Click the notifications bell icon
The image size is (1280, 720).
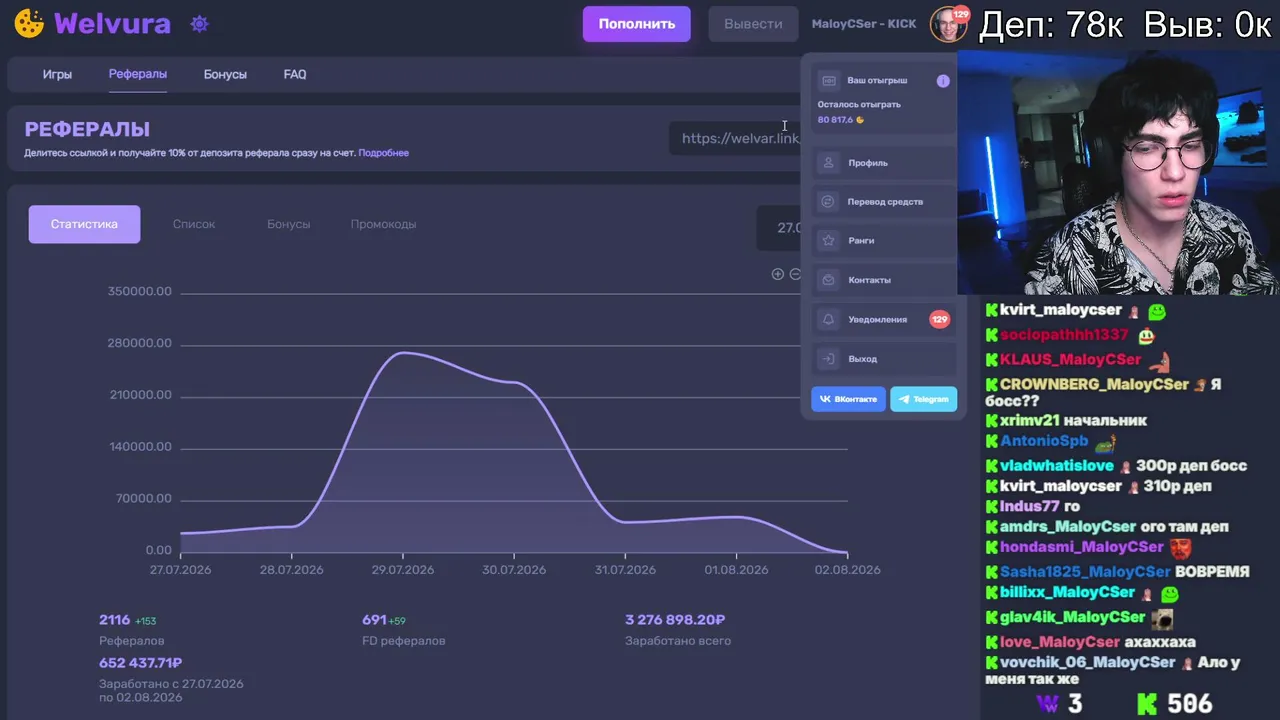[x=828, y=320]
